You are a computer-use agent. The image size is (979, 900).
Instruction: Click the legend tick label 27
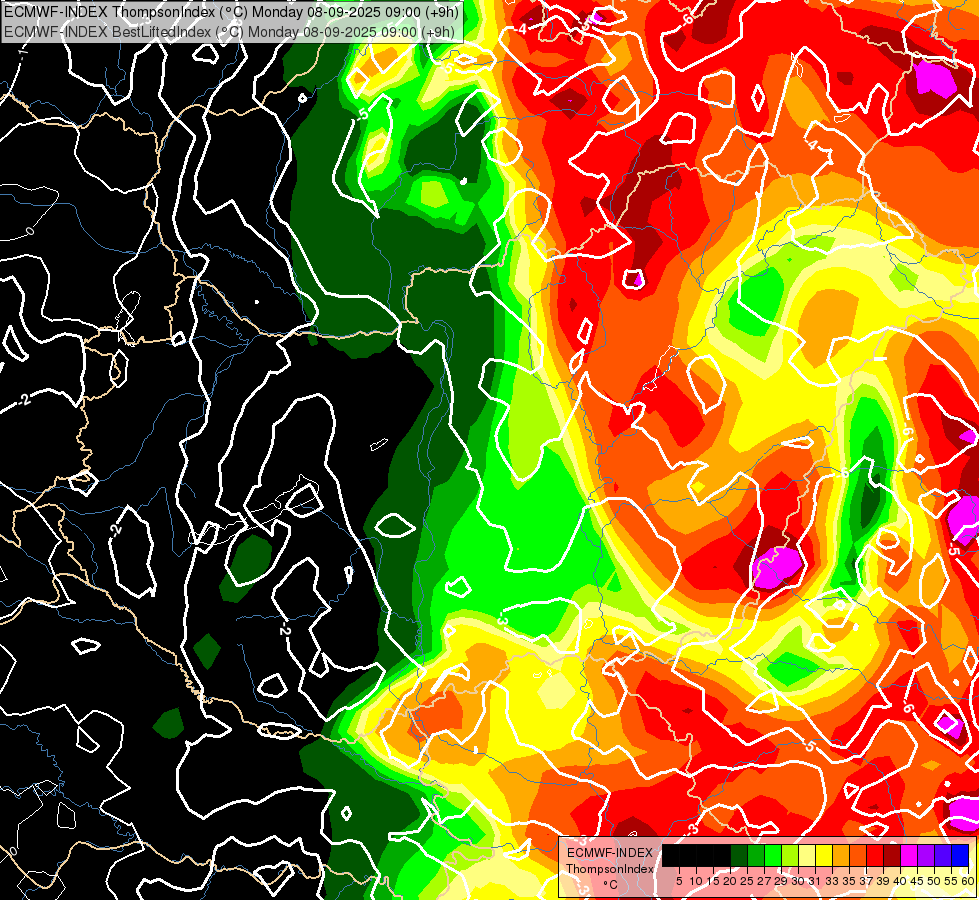(x=764, y=881)
